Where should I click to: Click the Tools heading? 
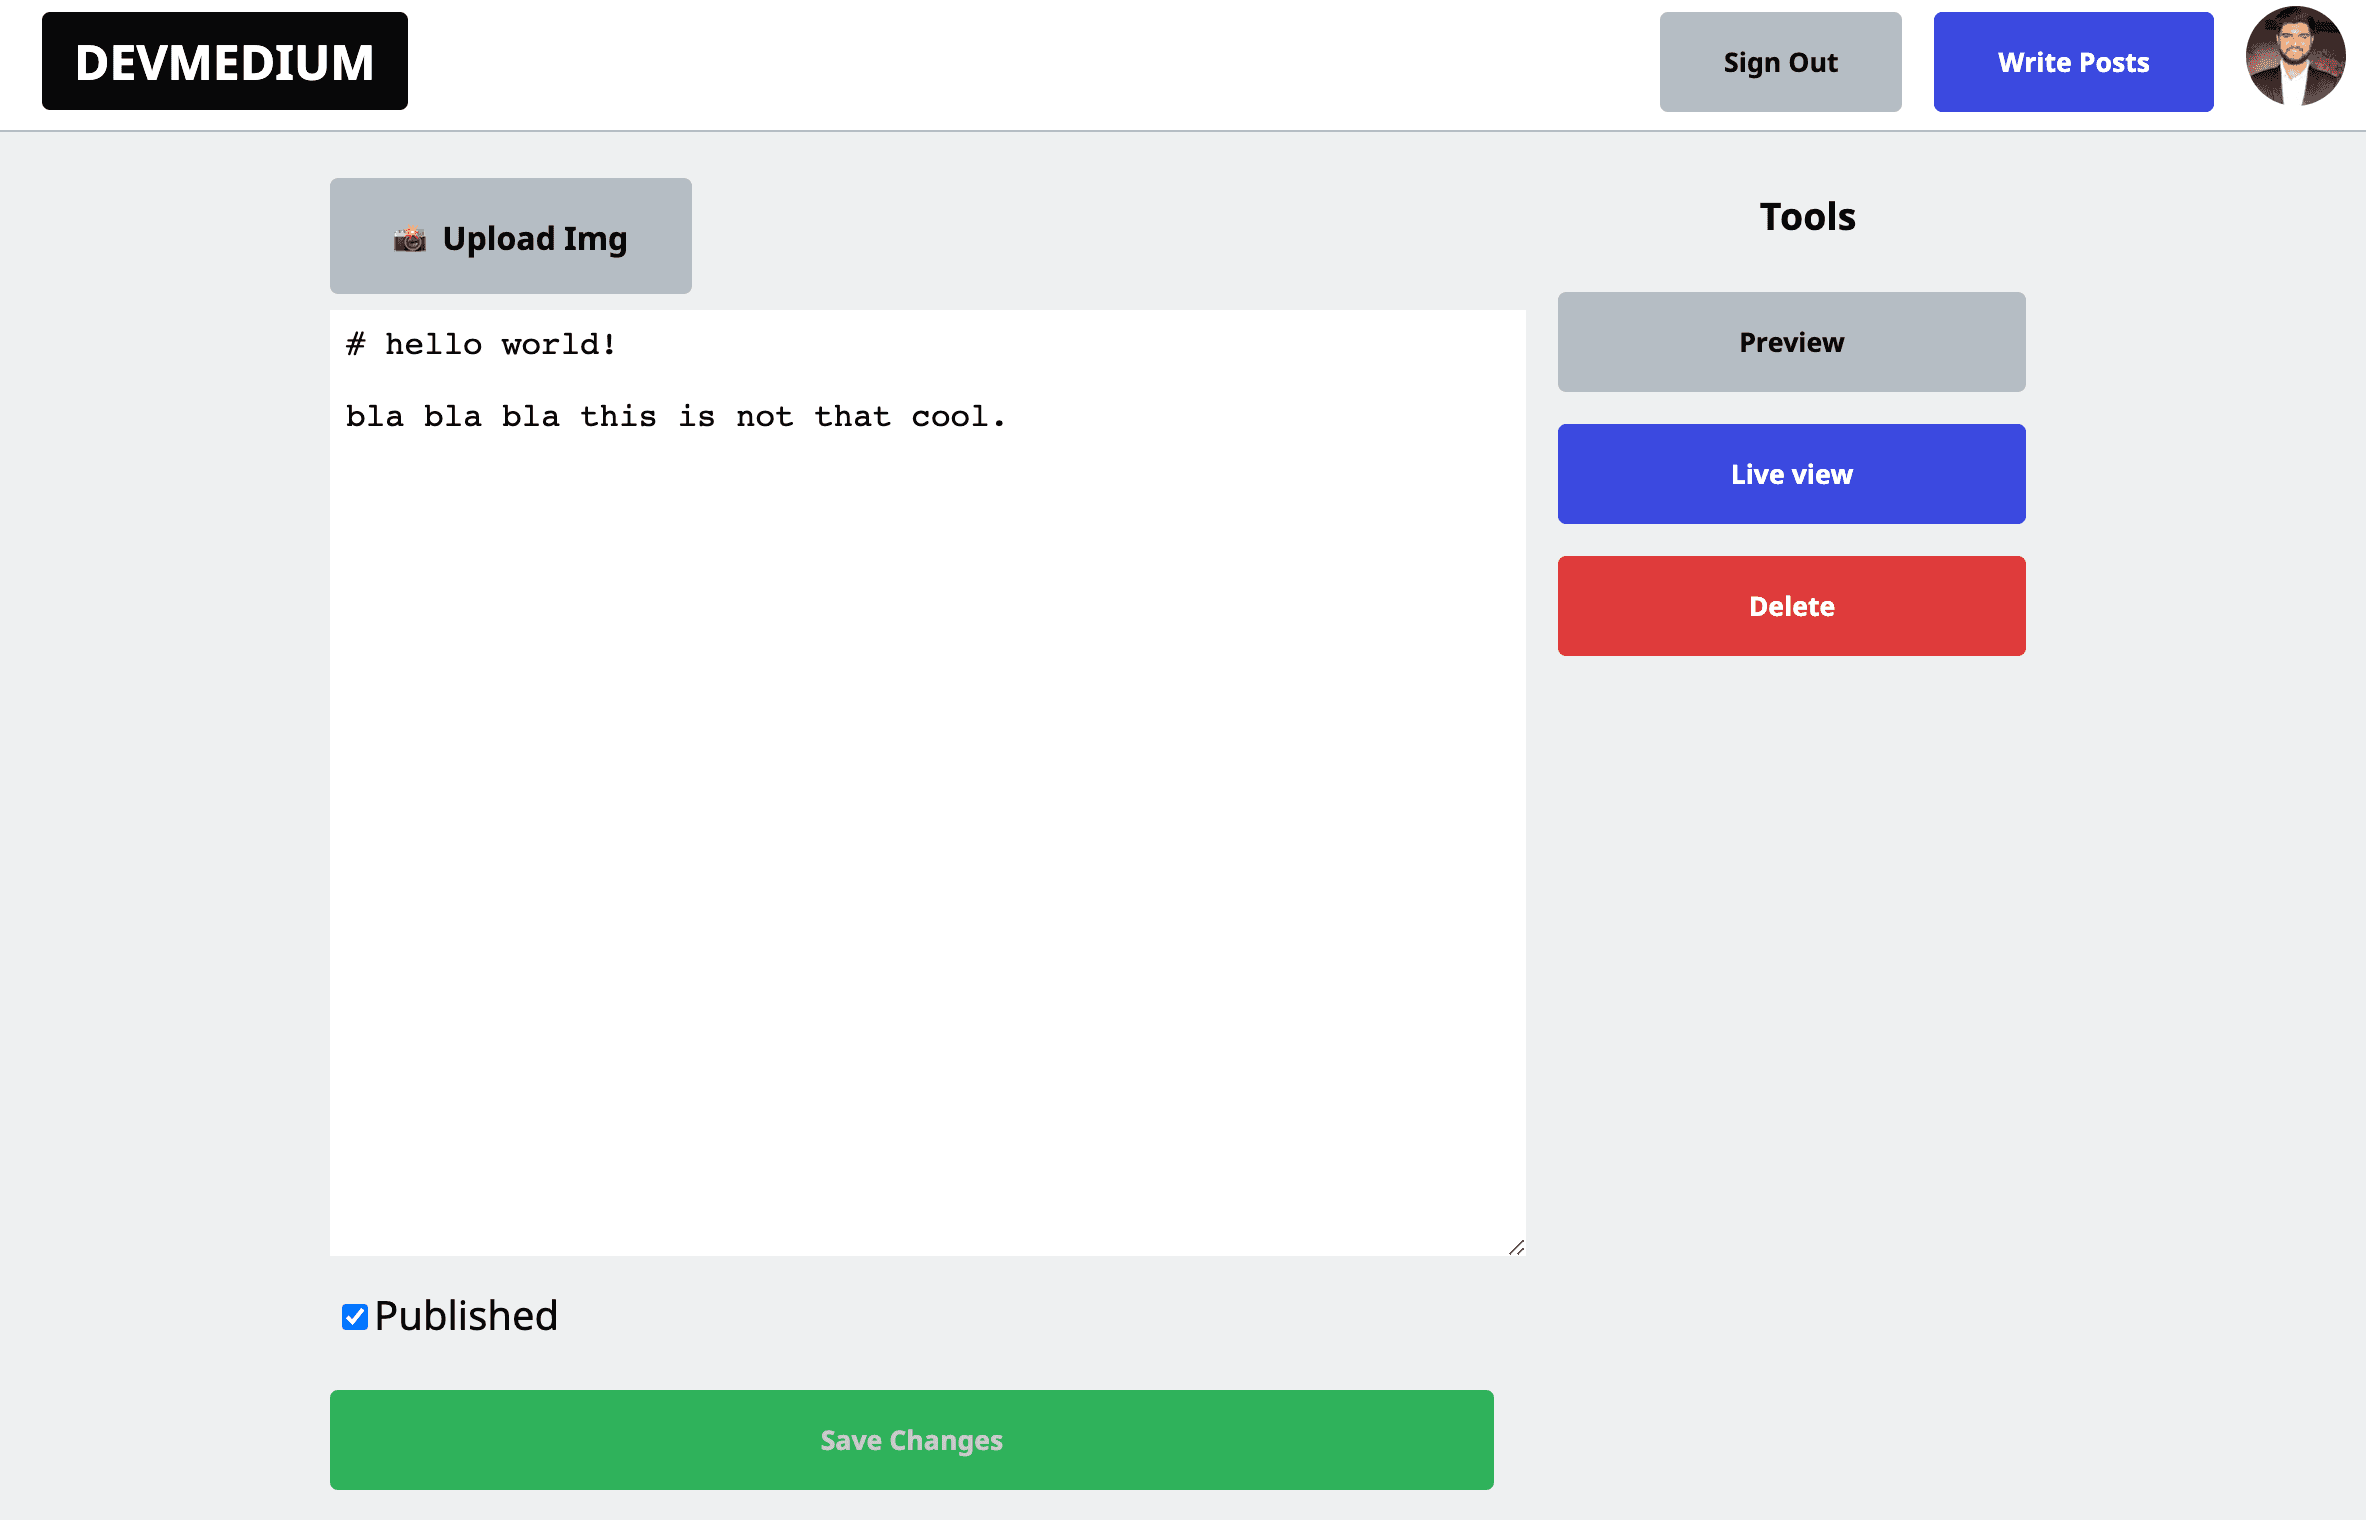pos(1807,217)
